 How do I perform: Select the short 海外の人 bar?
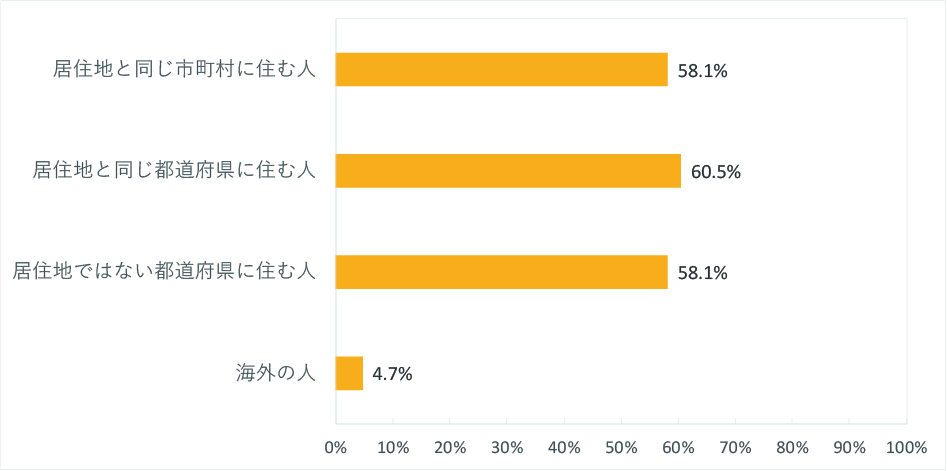[x=349, y=373]
